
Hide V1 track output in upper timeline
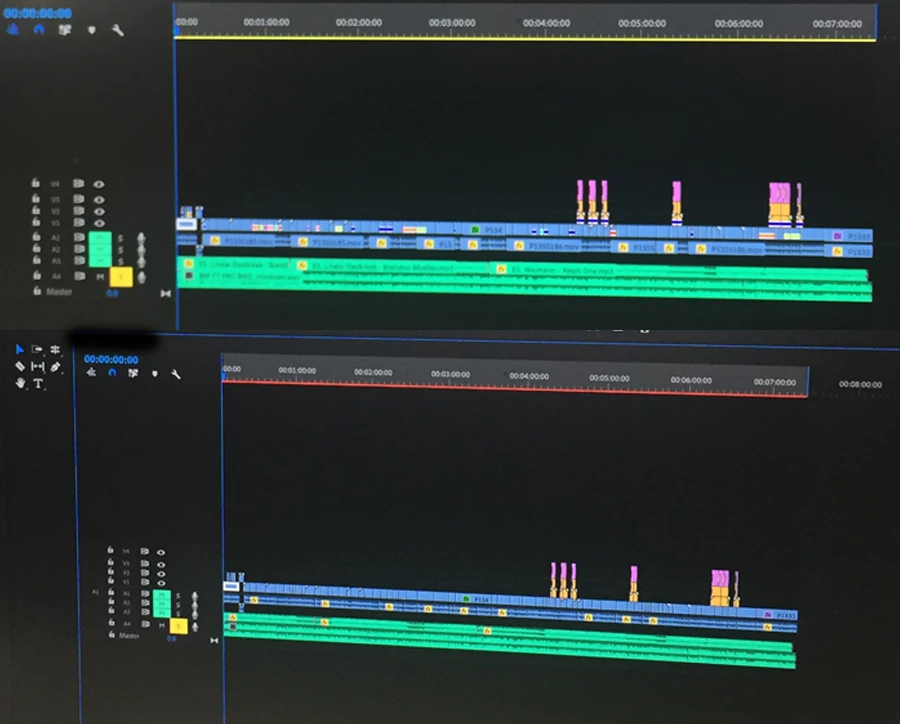point(99,223)
